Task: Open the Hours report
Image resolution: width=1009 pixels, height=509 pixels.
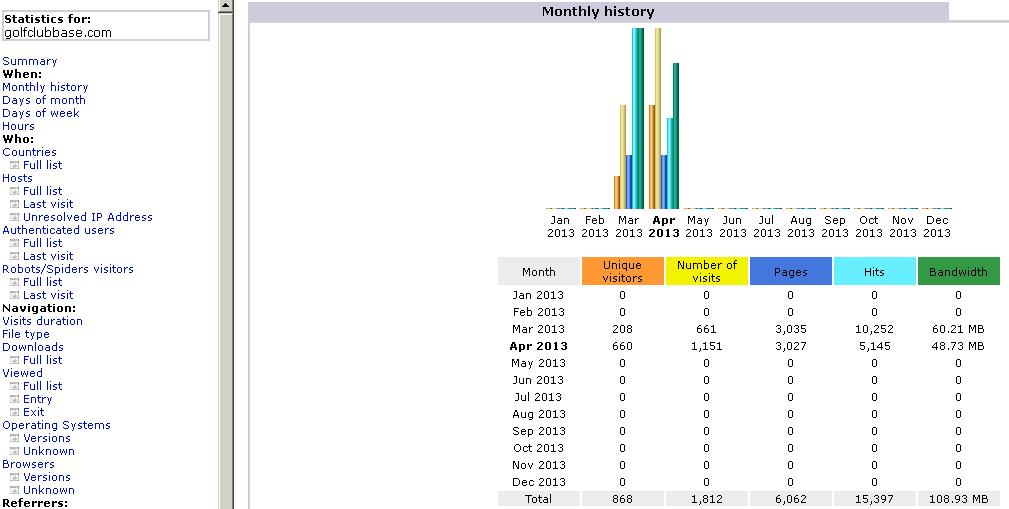Action: [x=18, y=126]
